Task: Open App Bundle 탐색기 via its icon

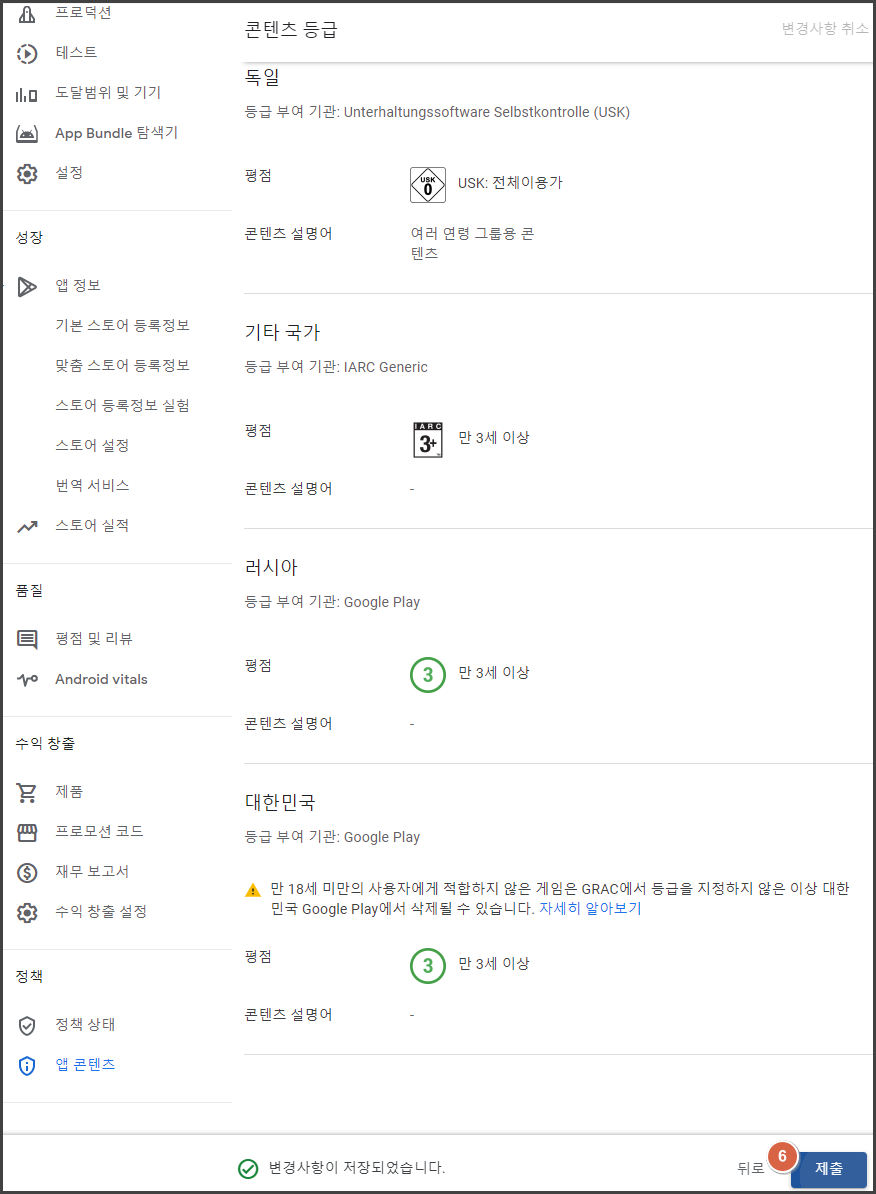Action: [x=27, y=134]
